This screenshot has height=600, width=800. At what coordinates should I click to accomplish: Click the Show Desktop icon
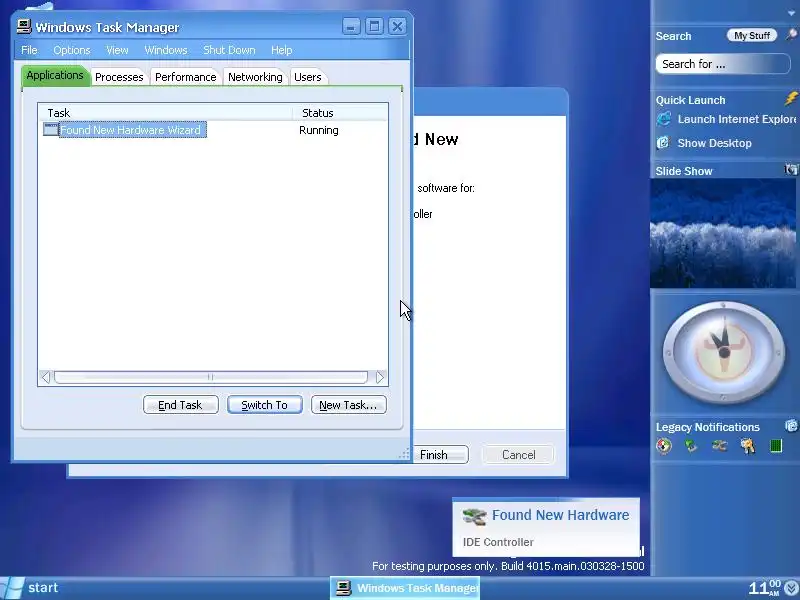pos(663,143)
